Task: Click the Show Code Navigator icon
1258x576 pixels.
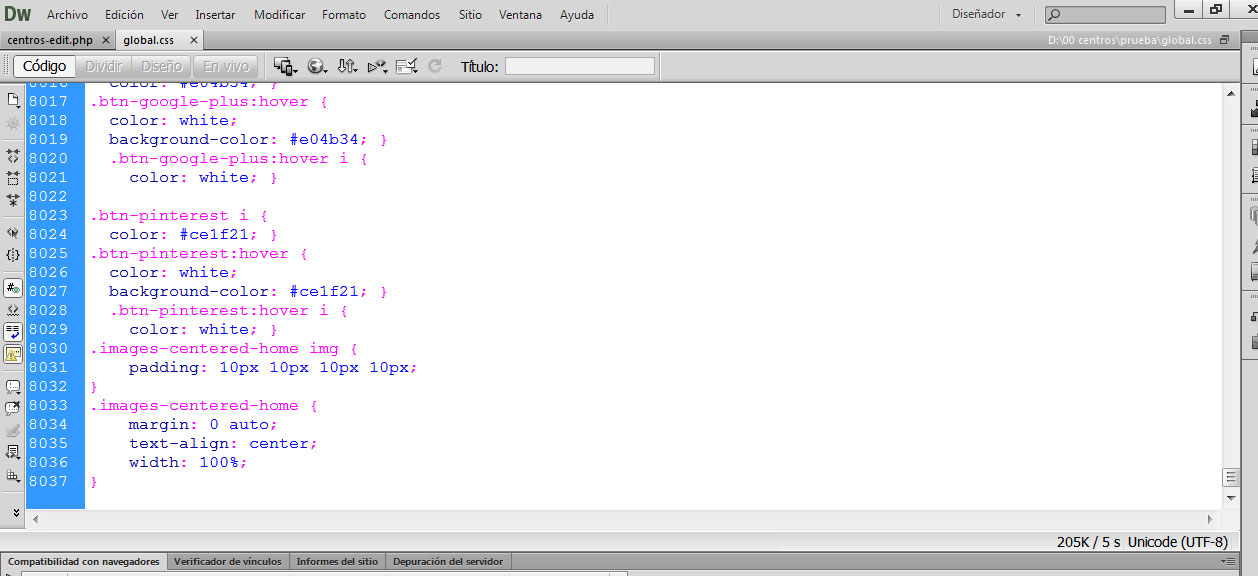Action: click(13, 124)
